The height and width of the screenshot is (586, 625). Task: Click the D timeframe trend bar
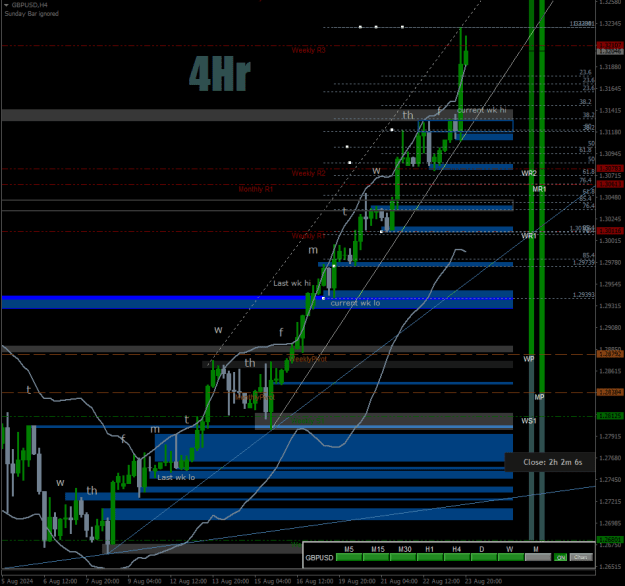483,557
